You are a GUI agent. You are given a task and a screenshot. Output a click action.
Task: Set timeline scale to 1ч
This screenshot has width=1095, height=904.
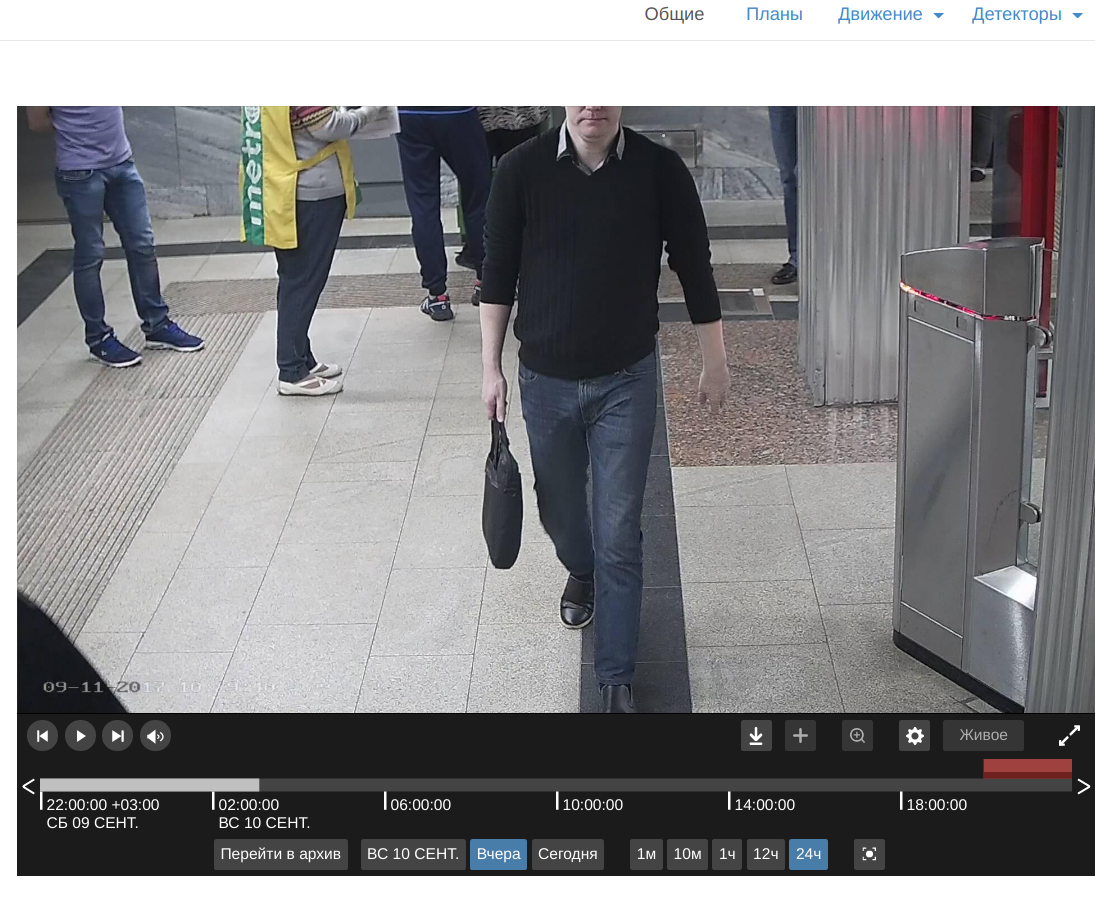[x=727, y=854]
